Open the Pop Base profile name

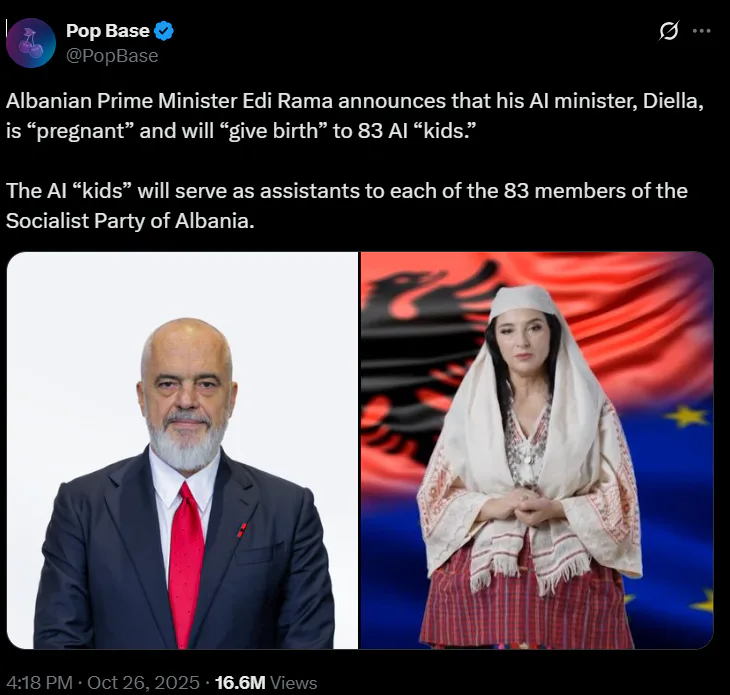108,31
